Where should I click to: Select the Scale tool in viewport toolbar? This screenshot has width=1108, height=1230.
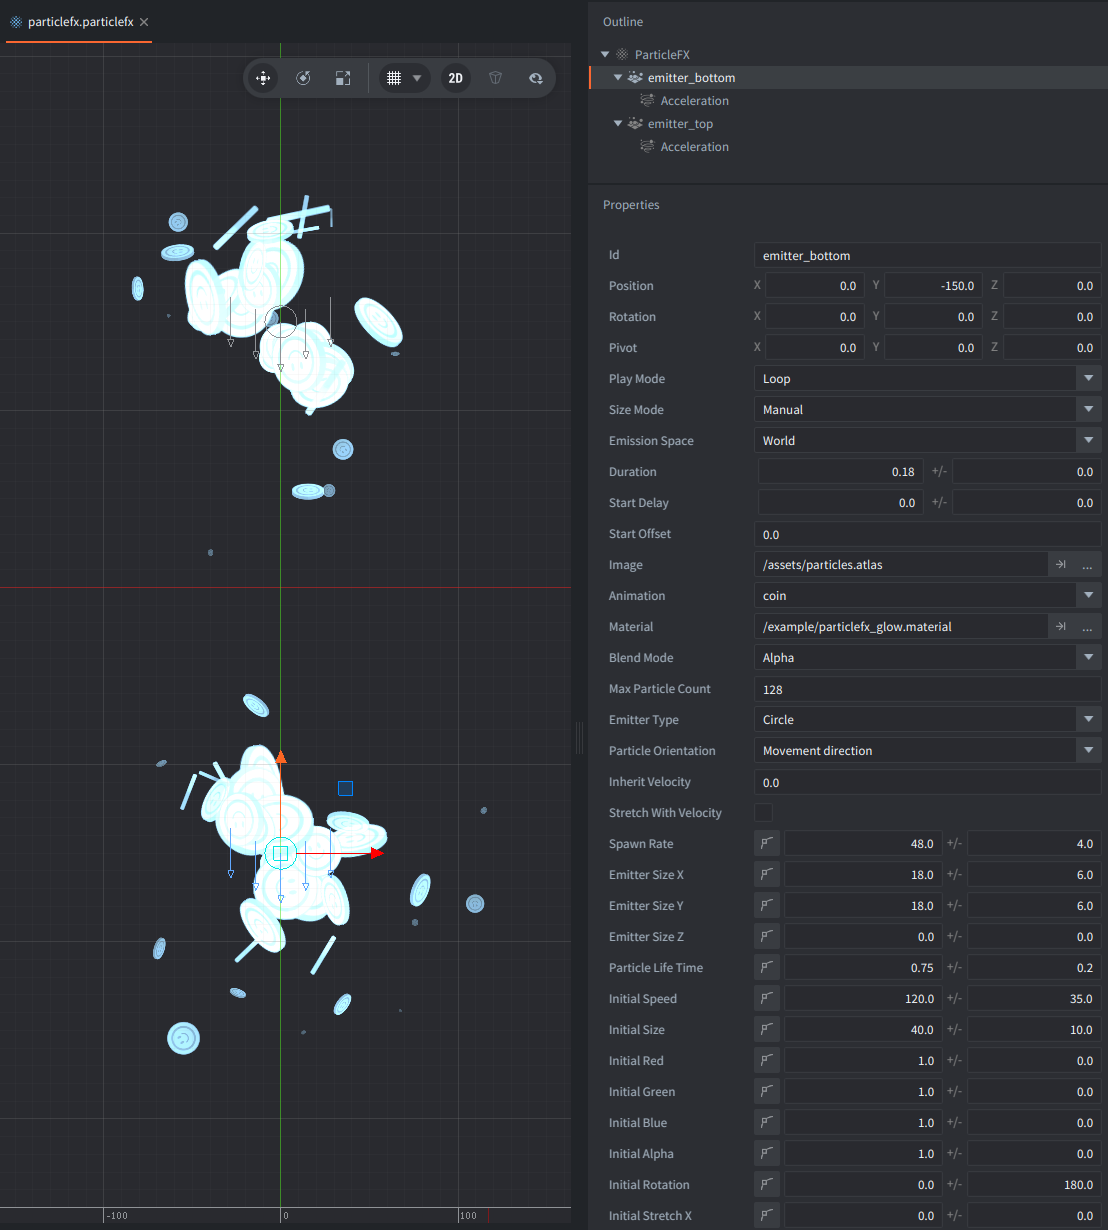click(343, 78)
